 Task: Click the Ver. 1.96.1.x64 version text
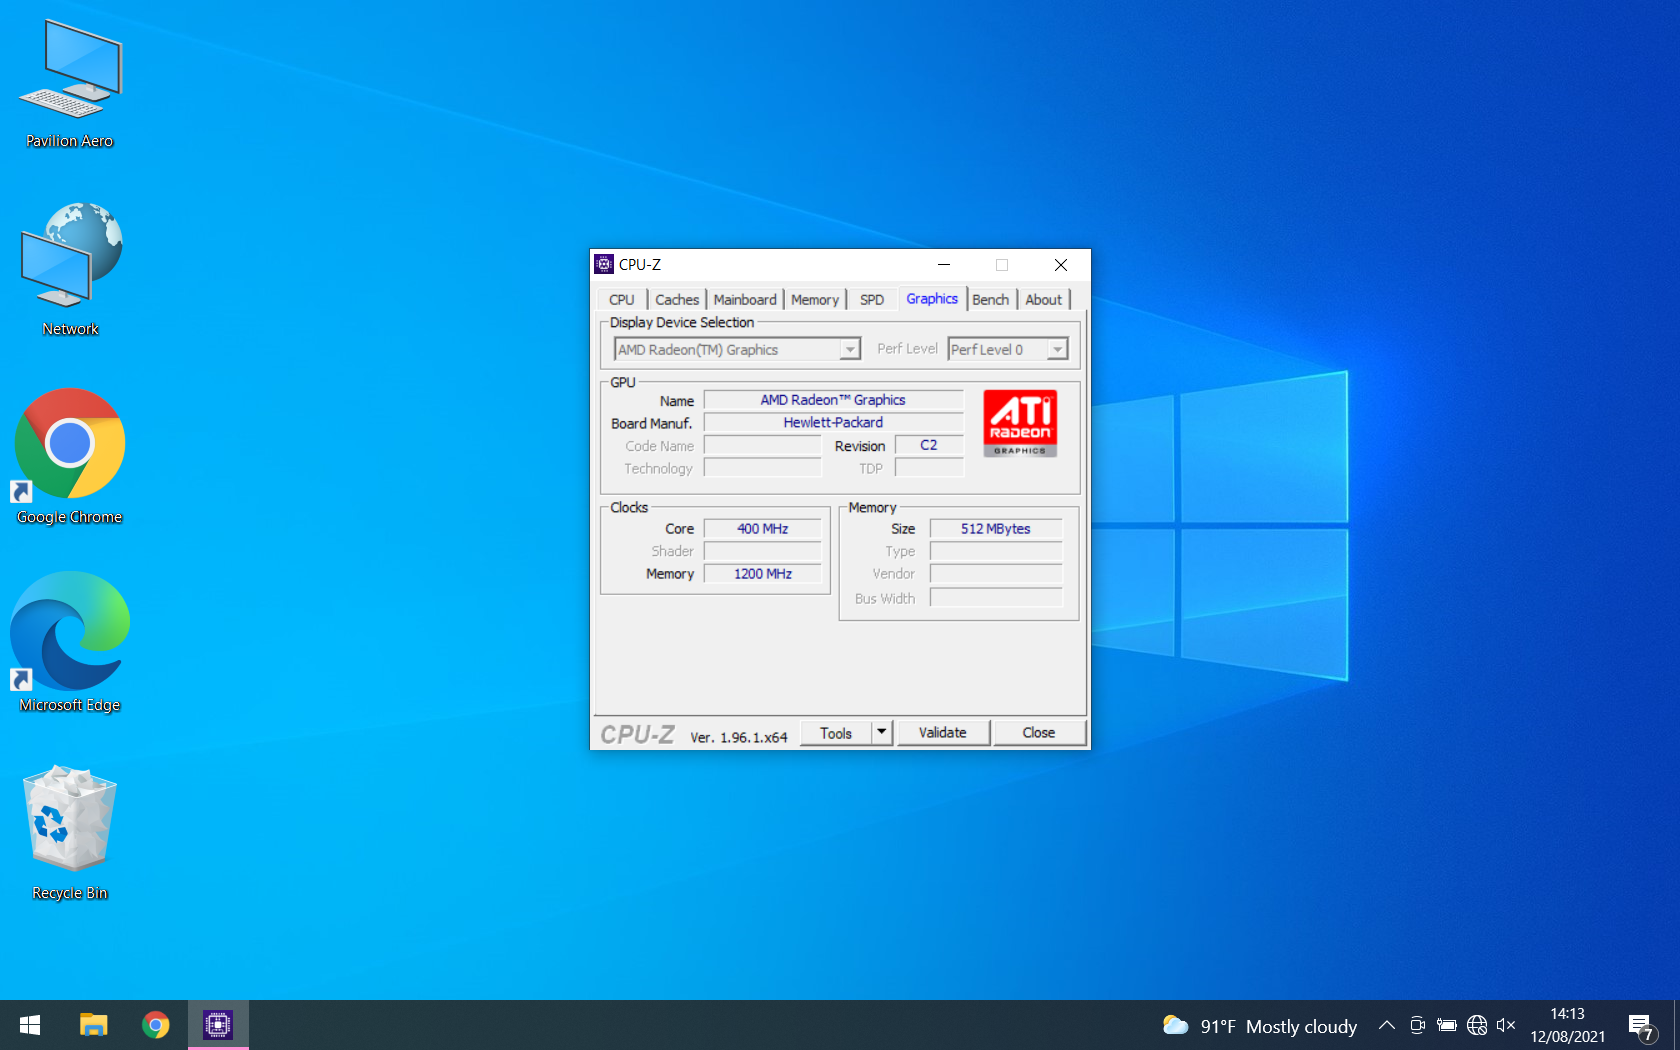[x=739, y=737]
